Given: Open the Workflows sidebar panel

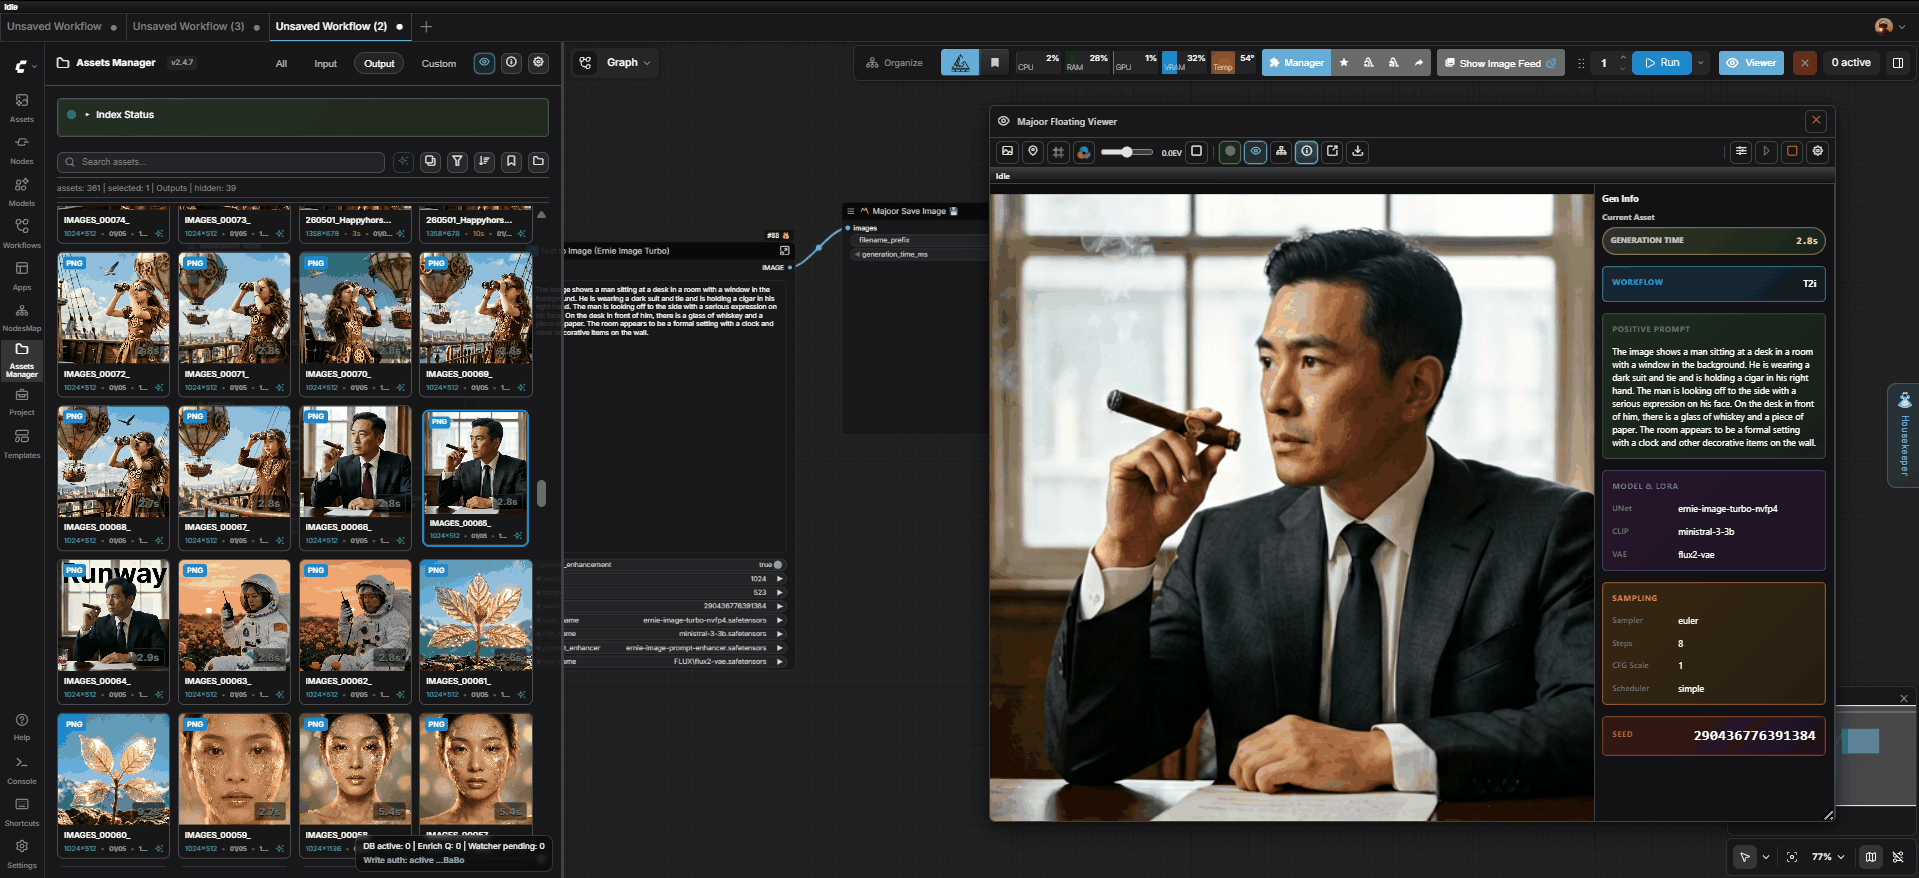Looking at the screenshot, I should point(22,233).
